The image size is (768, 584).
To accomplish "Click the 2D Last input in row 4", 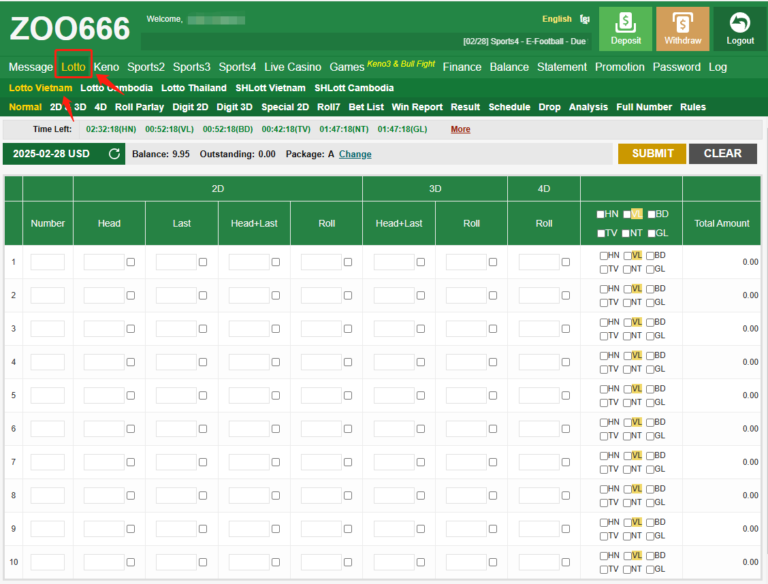I will click(x=176, y=362).
